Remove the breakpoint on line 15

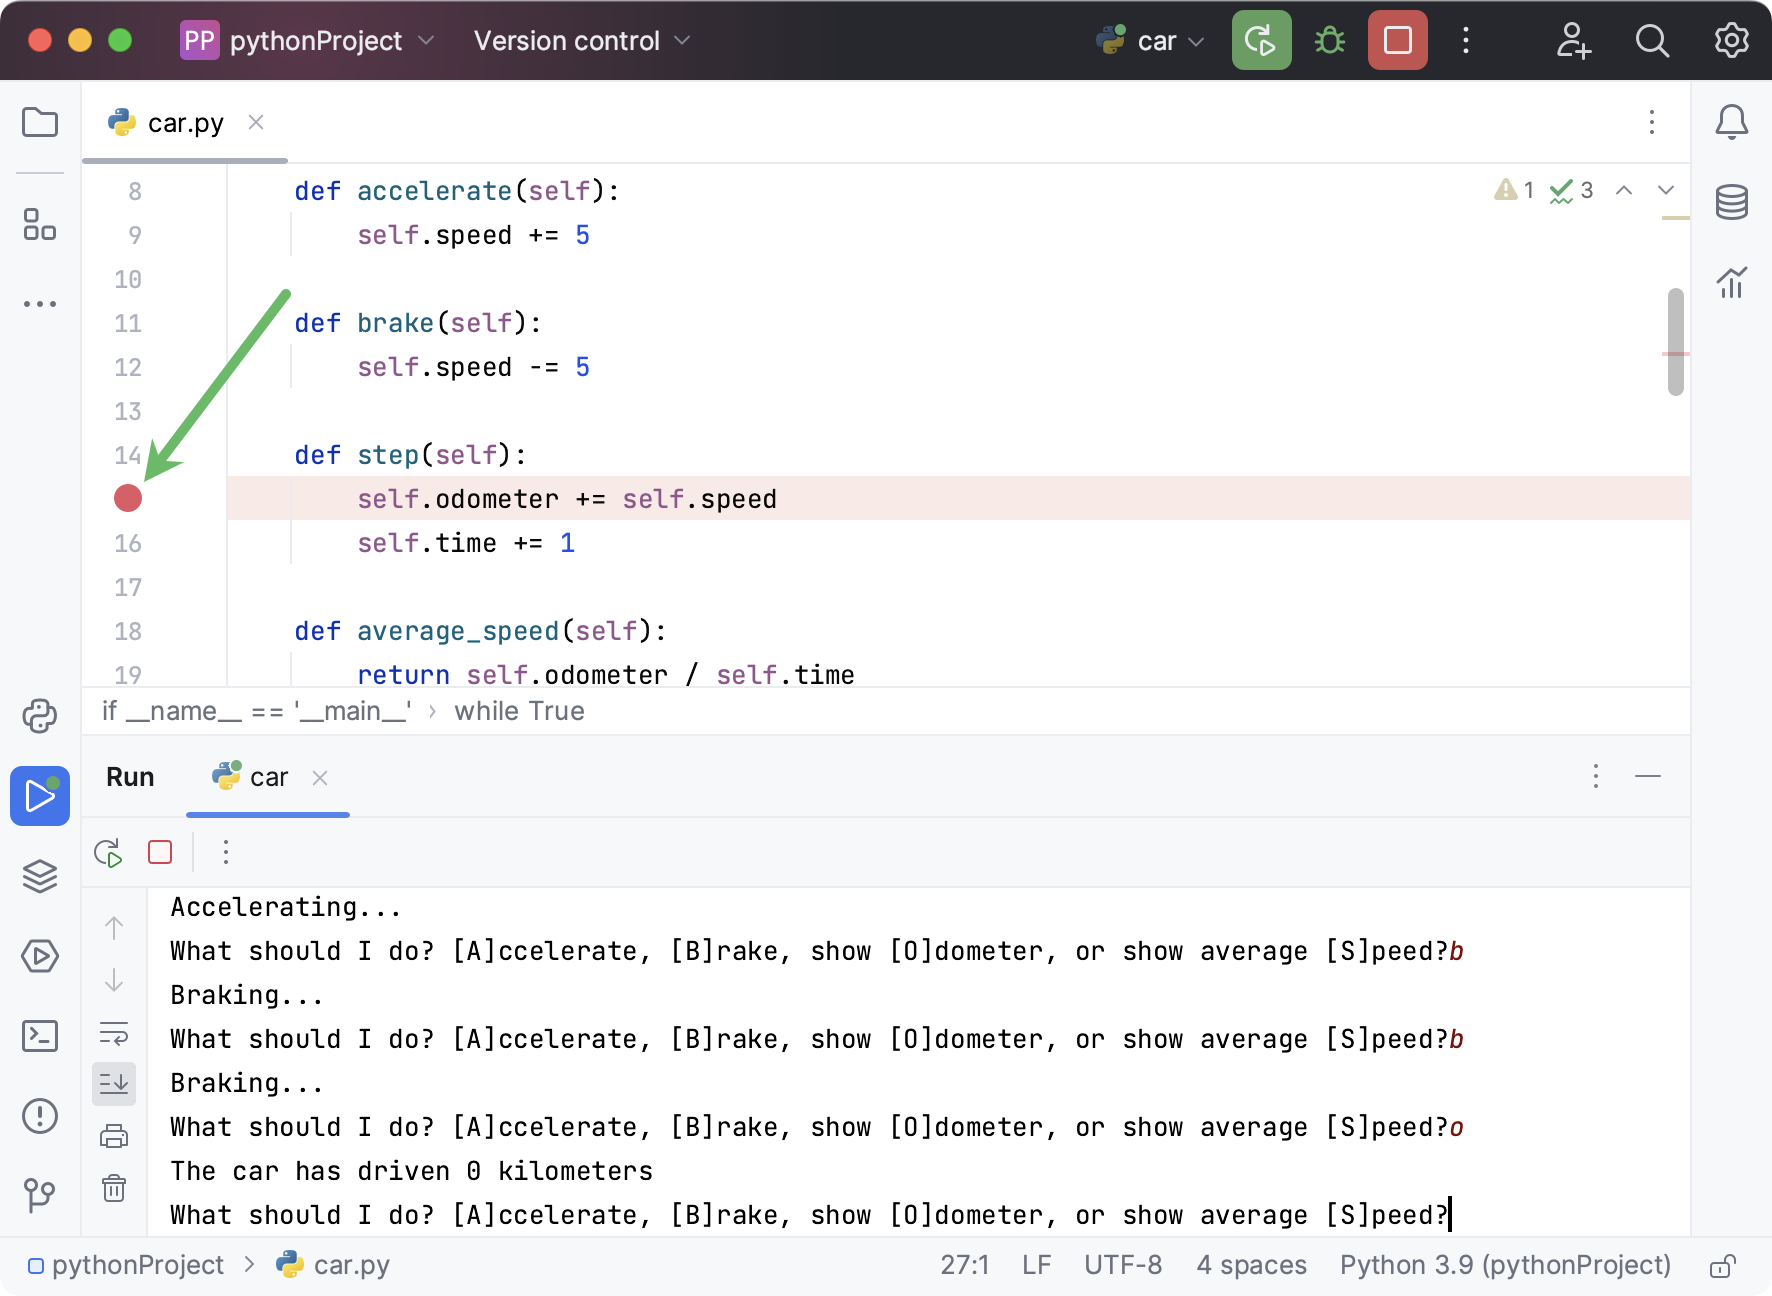pyautogui.click(x=127, y=498)
